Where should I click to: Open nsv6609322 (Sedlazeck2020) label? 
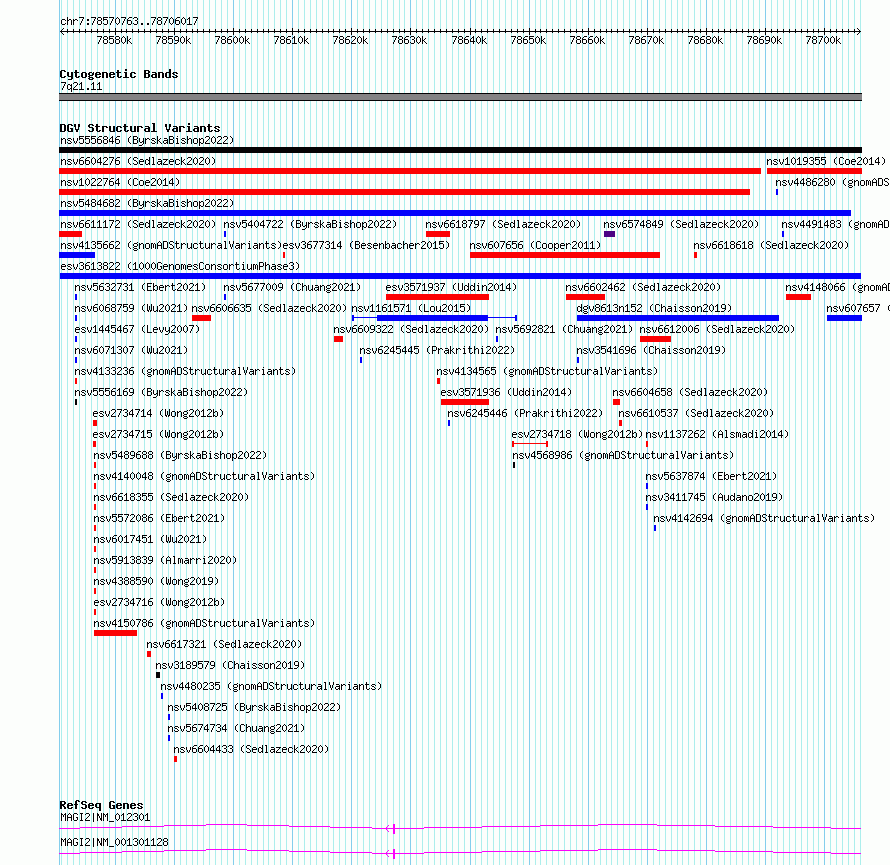411,329
